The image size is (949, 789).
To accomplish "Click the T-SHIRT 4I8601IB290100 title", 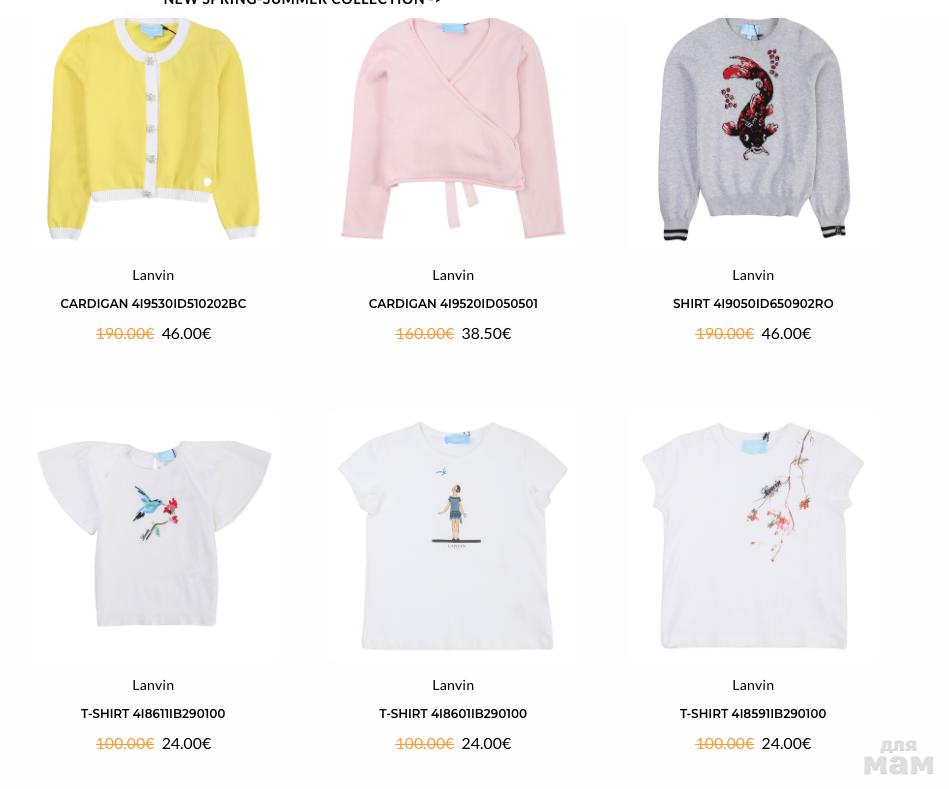I will click(453, 714).
